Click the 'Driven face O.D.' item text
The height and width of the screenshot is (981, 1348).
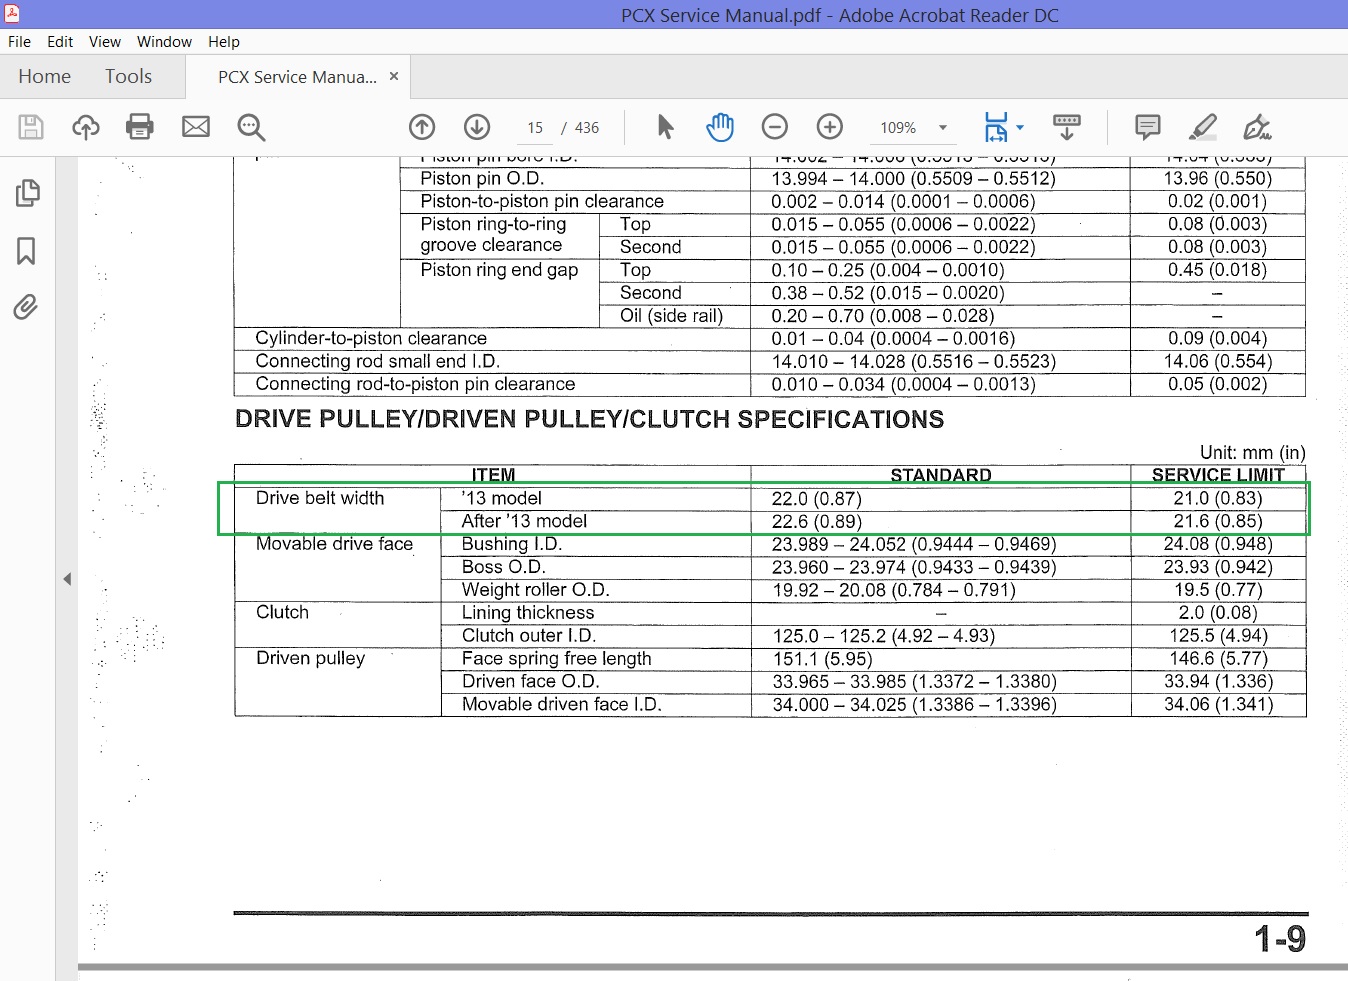[x=530, y=682]
